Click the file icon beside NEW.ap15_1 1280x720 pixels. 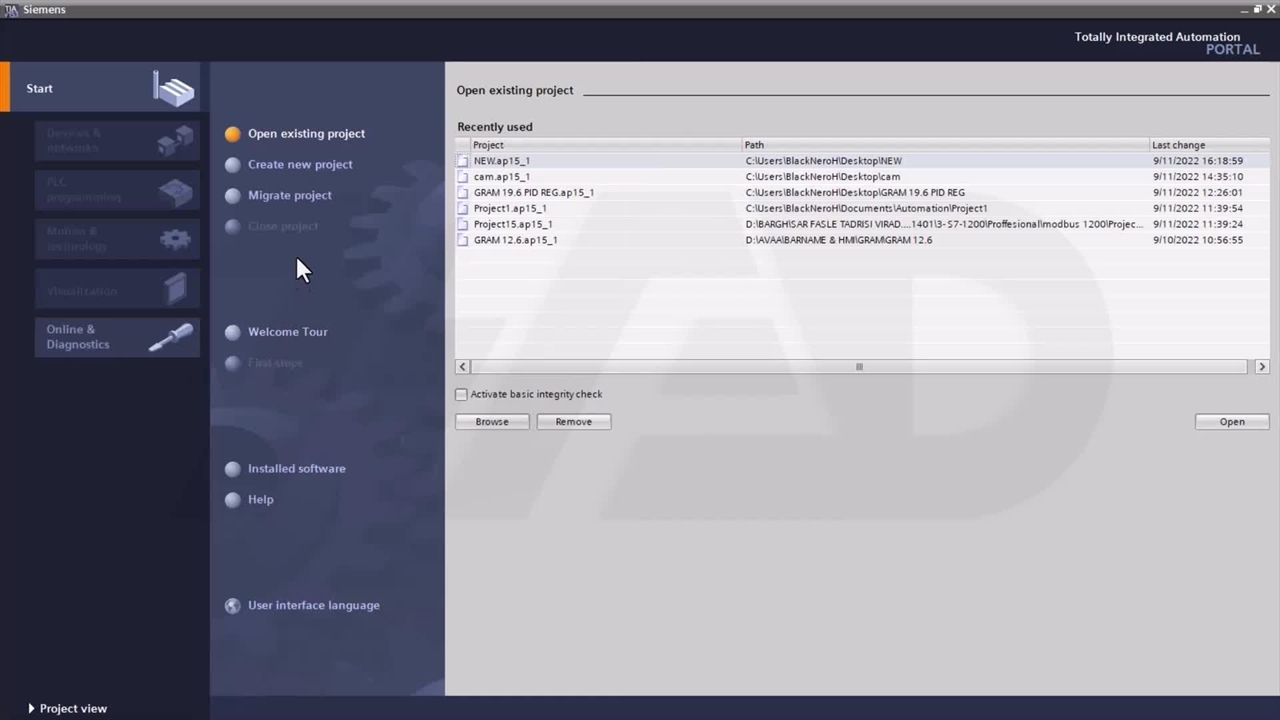[463, 161]
